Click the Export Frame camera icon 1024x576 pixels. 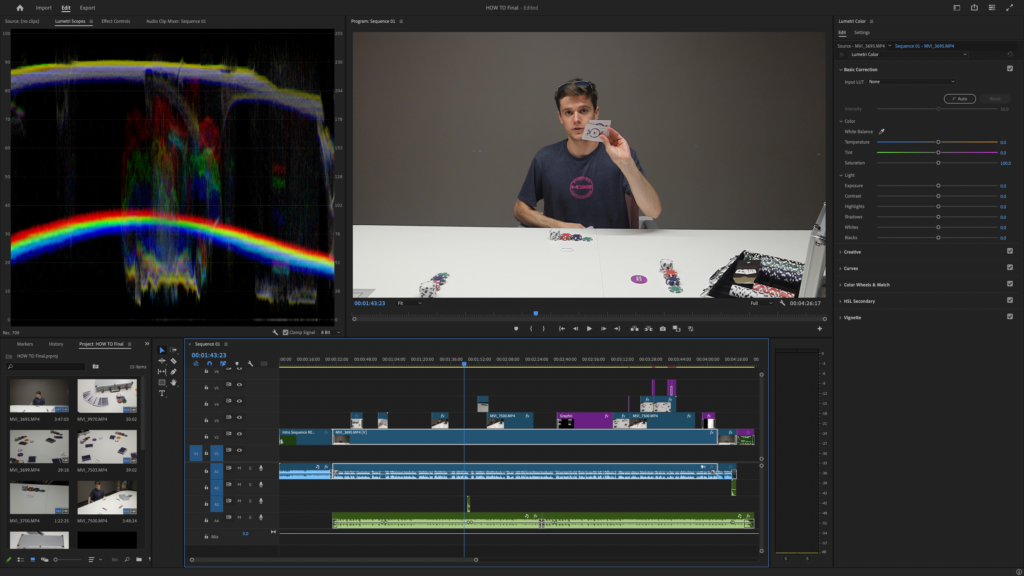(x=662, y=328)
